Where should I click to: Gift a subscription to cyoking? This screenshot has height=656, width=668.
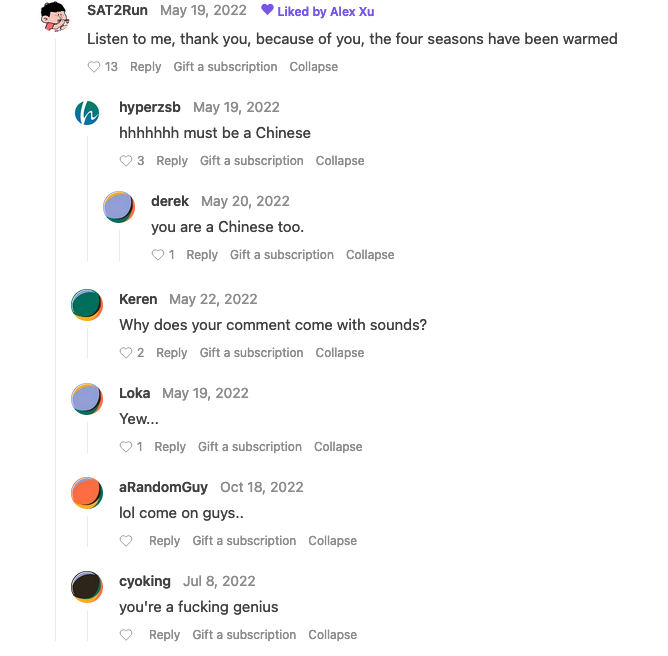[244, 635]
